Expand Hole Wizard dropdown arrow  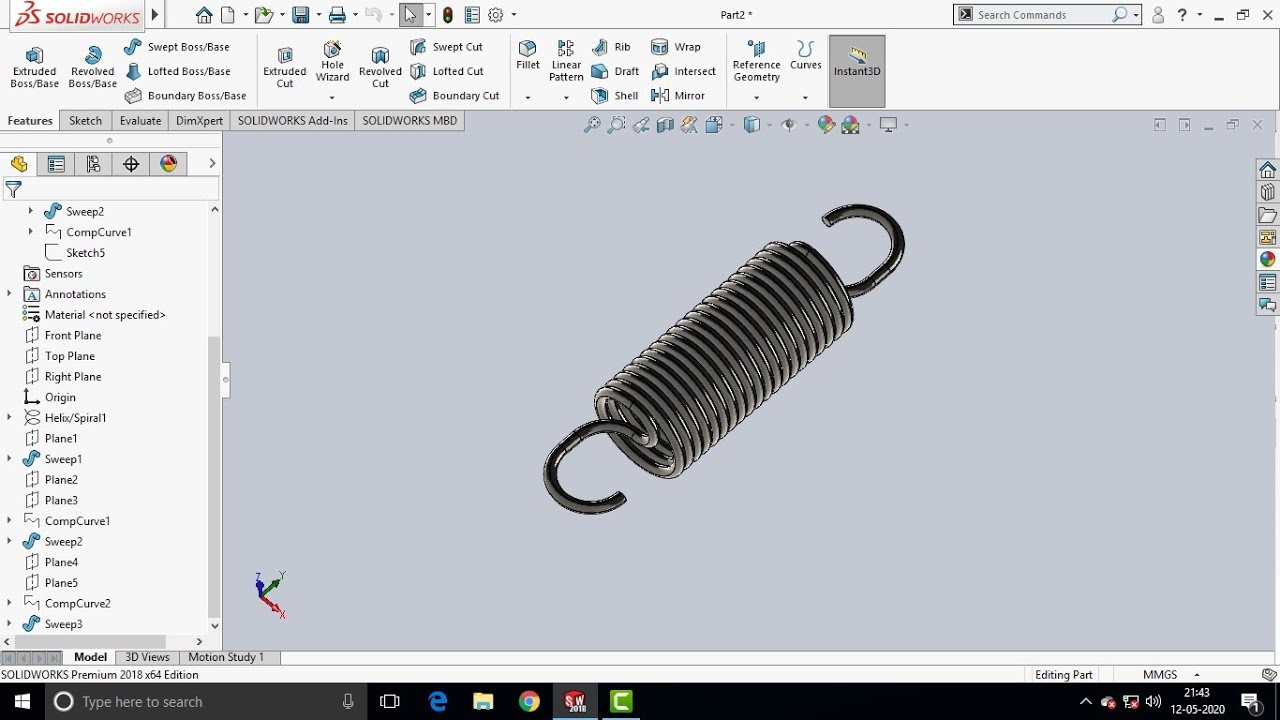(x=332, y=98)
